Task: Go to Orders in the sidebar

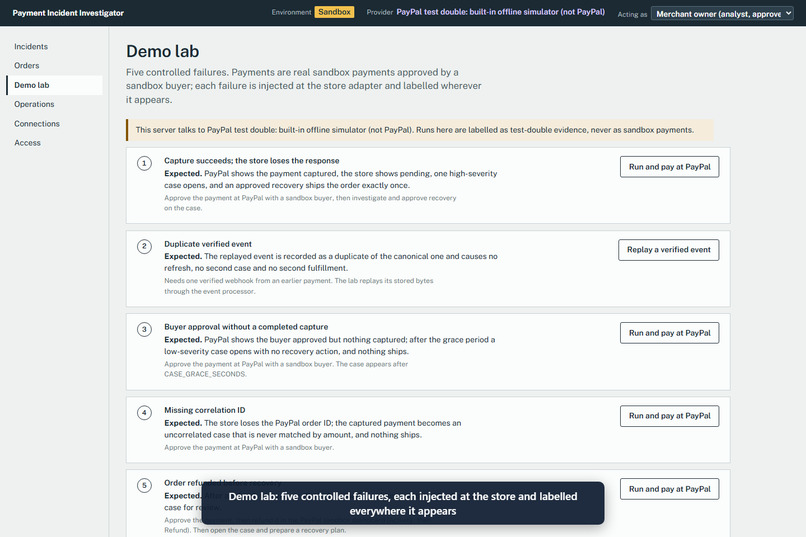Action: point(27,65)
